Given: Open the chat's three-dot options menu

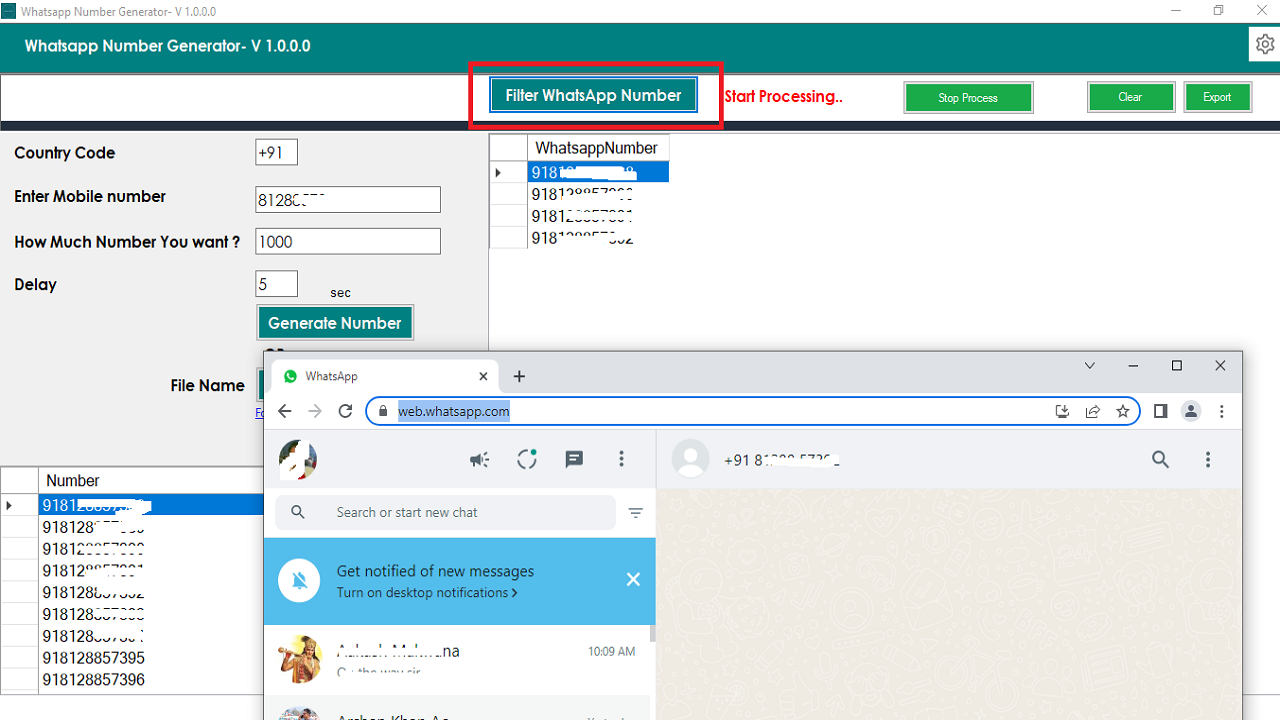Looking at the screenshot, I should pos(1208,459).
